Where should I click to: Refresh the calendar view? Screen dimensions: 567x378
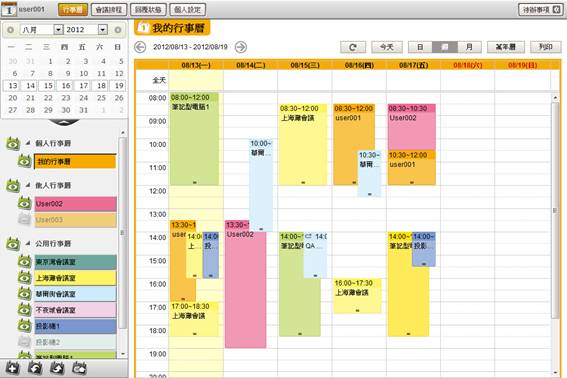coord(353,47)
